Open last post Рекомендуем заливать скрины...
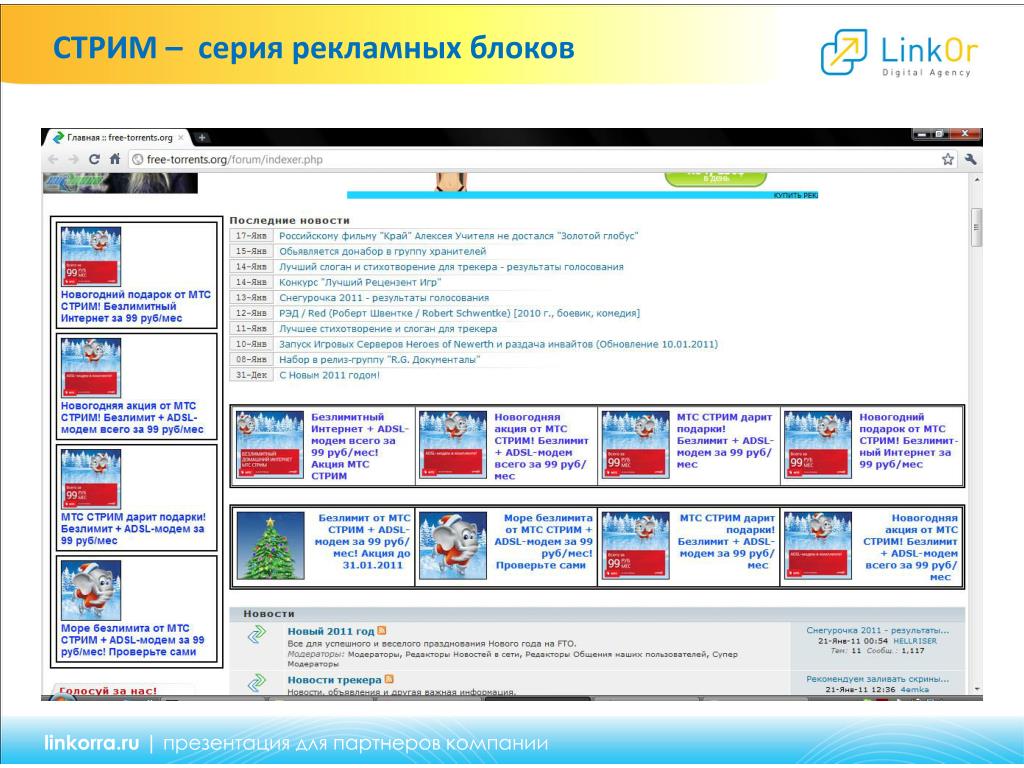The image size is (1024, 768). click(x=878, y=679)
